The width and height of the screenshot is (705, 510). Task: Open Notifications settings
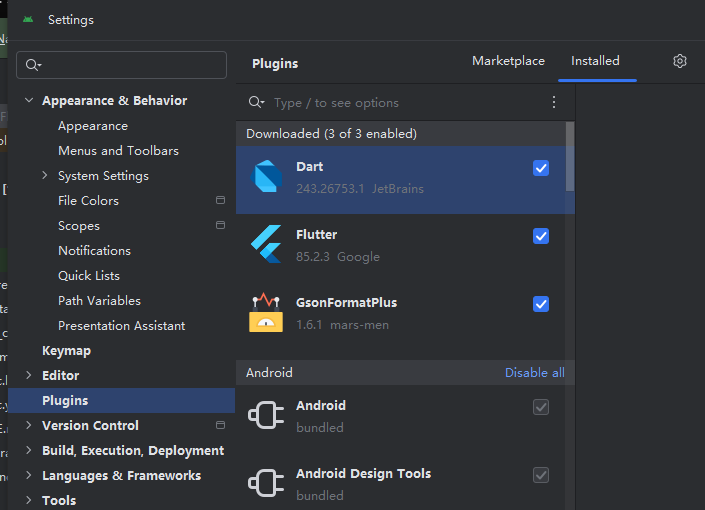click(94, 251)
